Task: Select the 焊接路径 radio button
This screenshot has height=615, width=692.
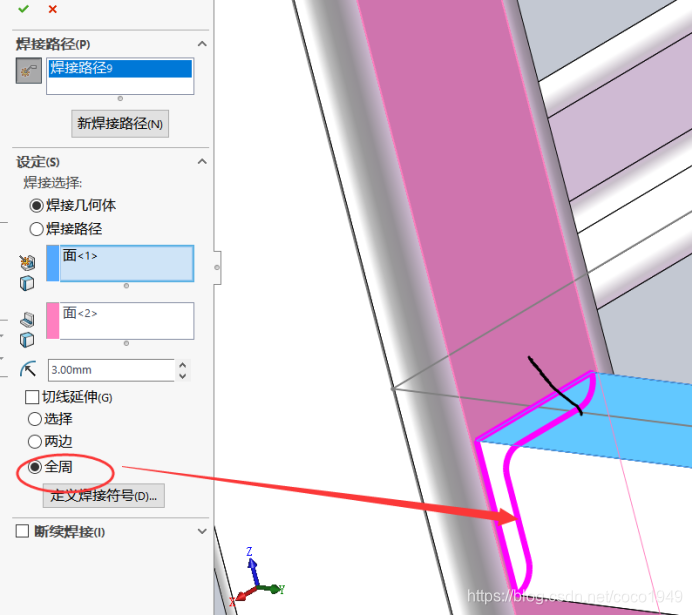Action: [36, 229]
